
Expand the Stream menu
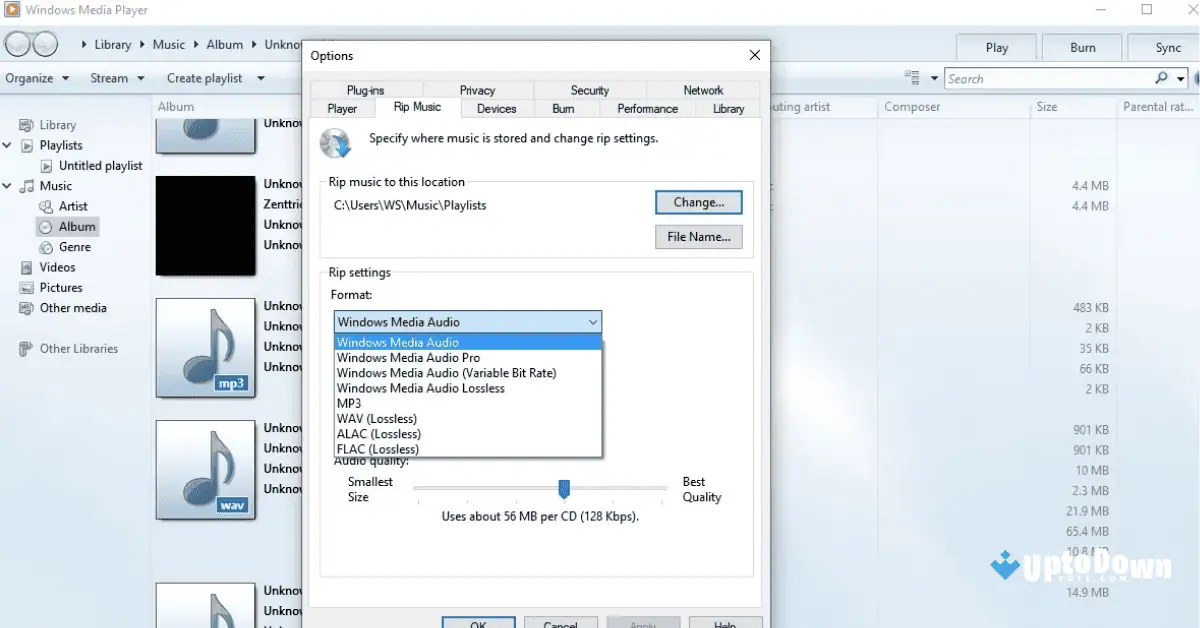[110, 78]
